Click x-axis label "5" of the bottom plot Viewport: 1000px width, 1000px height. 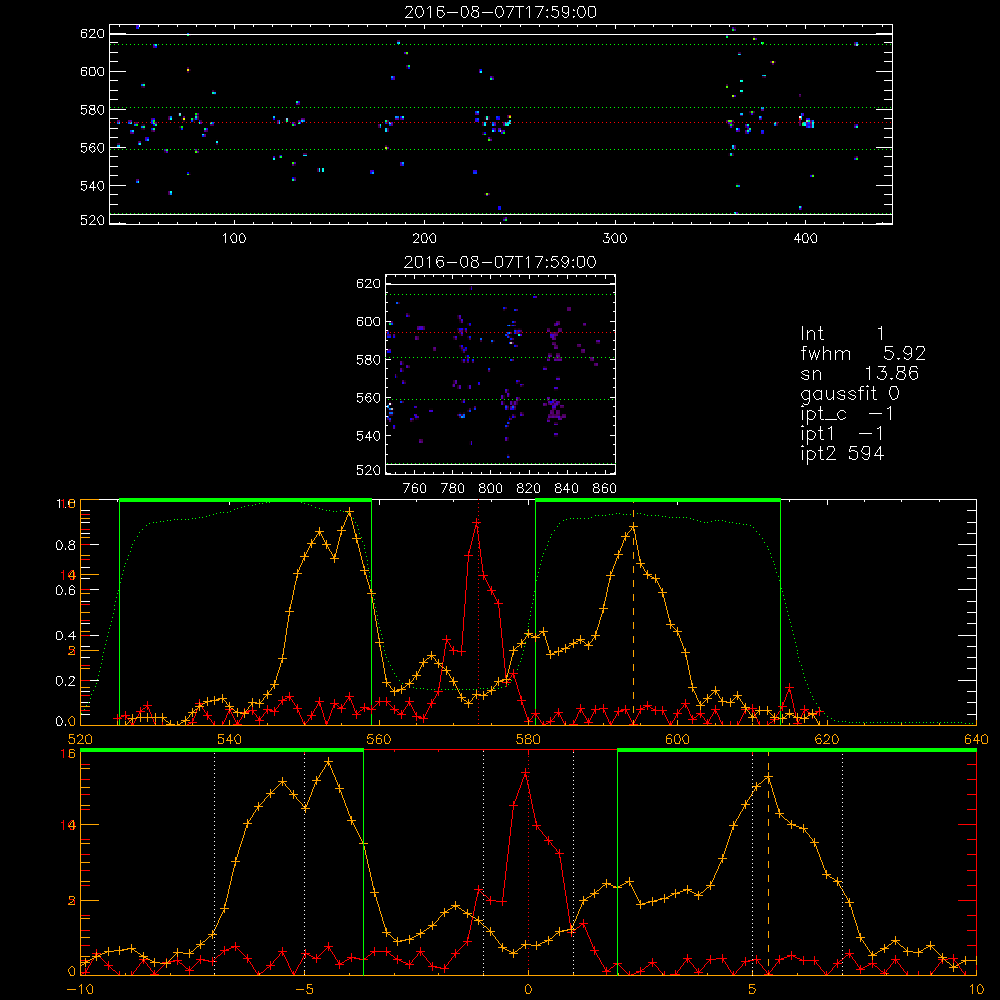(753, 989)
